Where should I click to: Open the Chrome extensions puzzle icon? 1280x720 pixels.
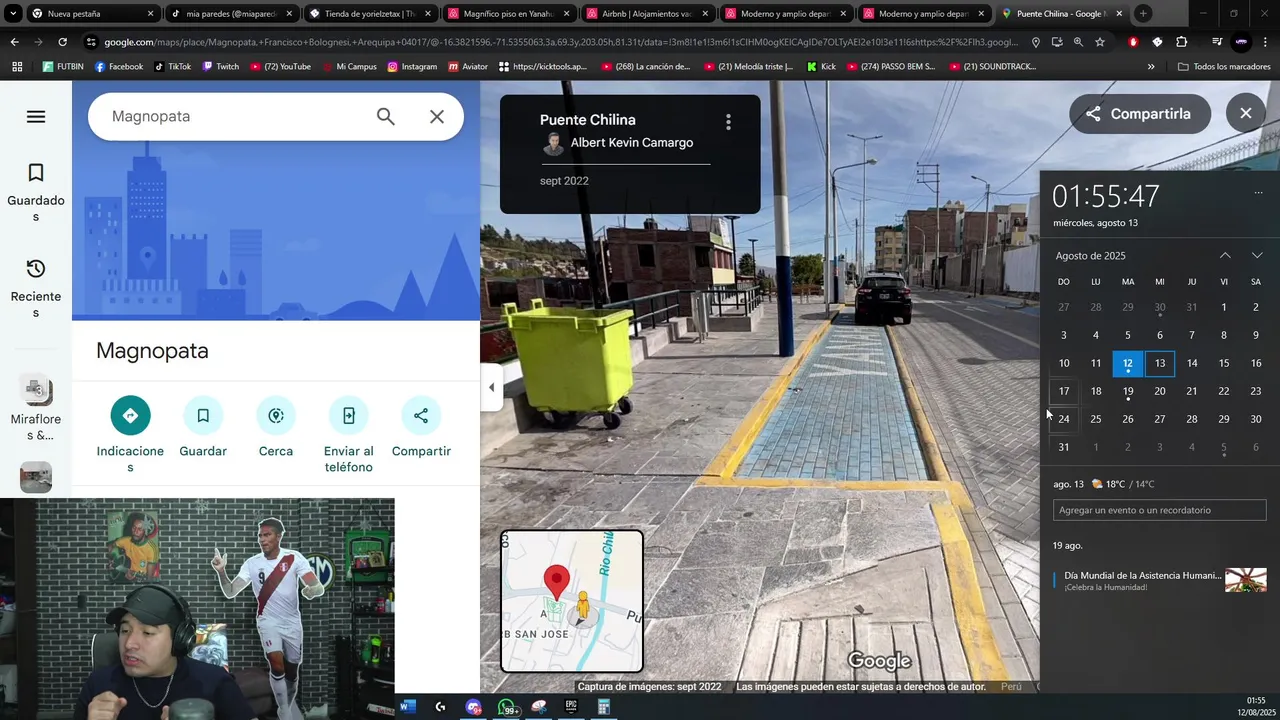click(1181, 42)
